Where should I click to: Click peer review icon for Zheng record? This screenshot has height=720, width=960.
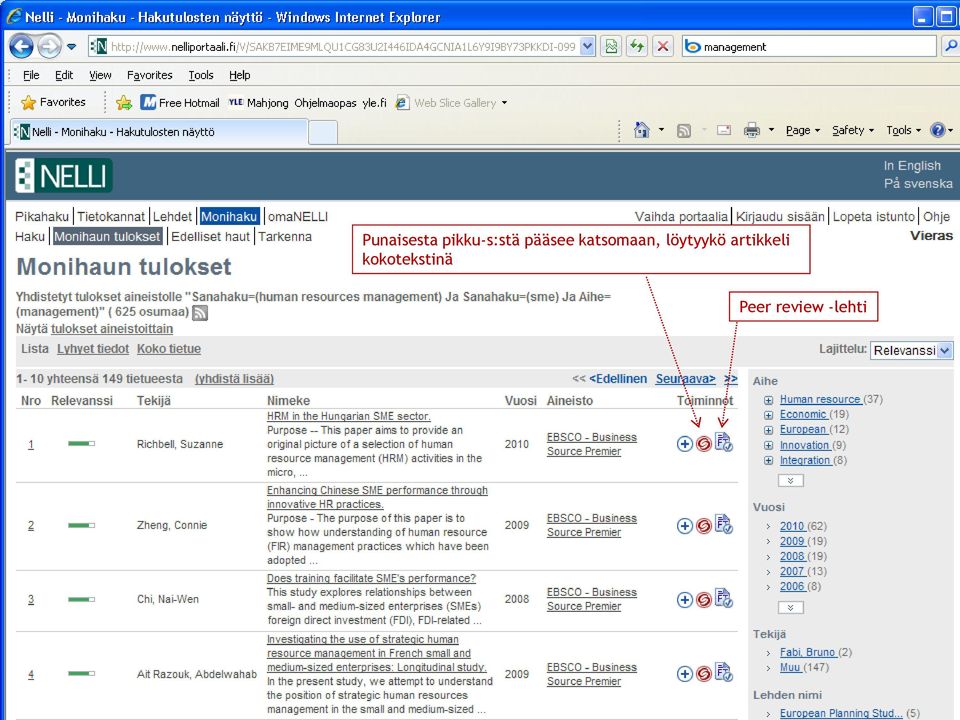pos(724,524)
